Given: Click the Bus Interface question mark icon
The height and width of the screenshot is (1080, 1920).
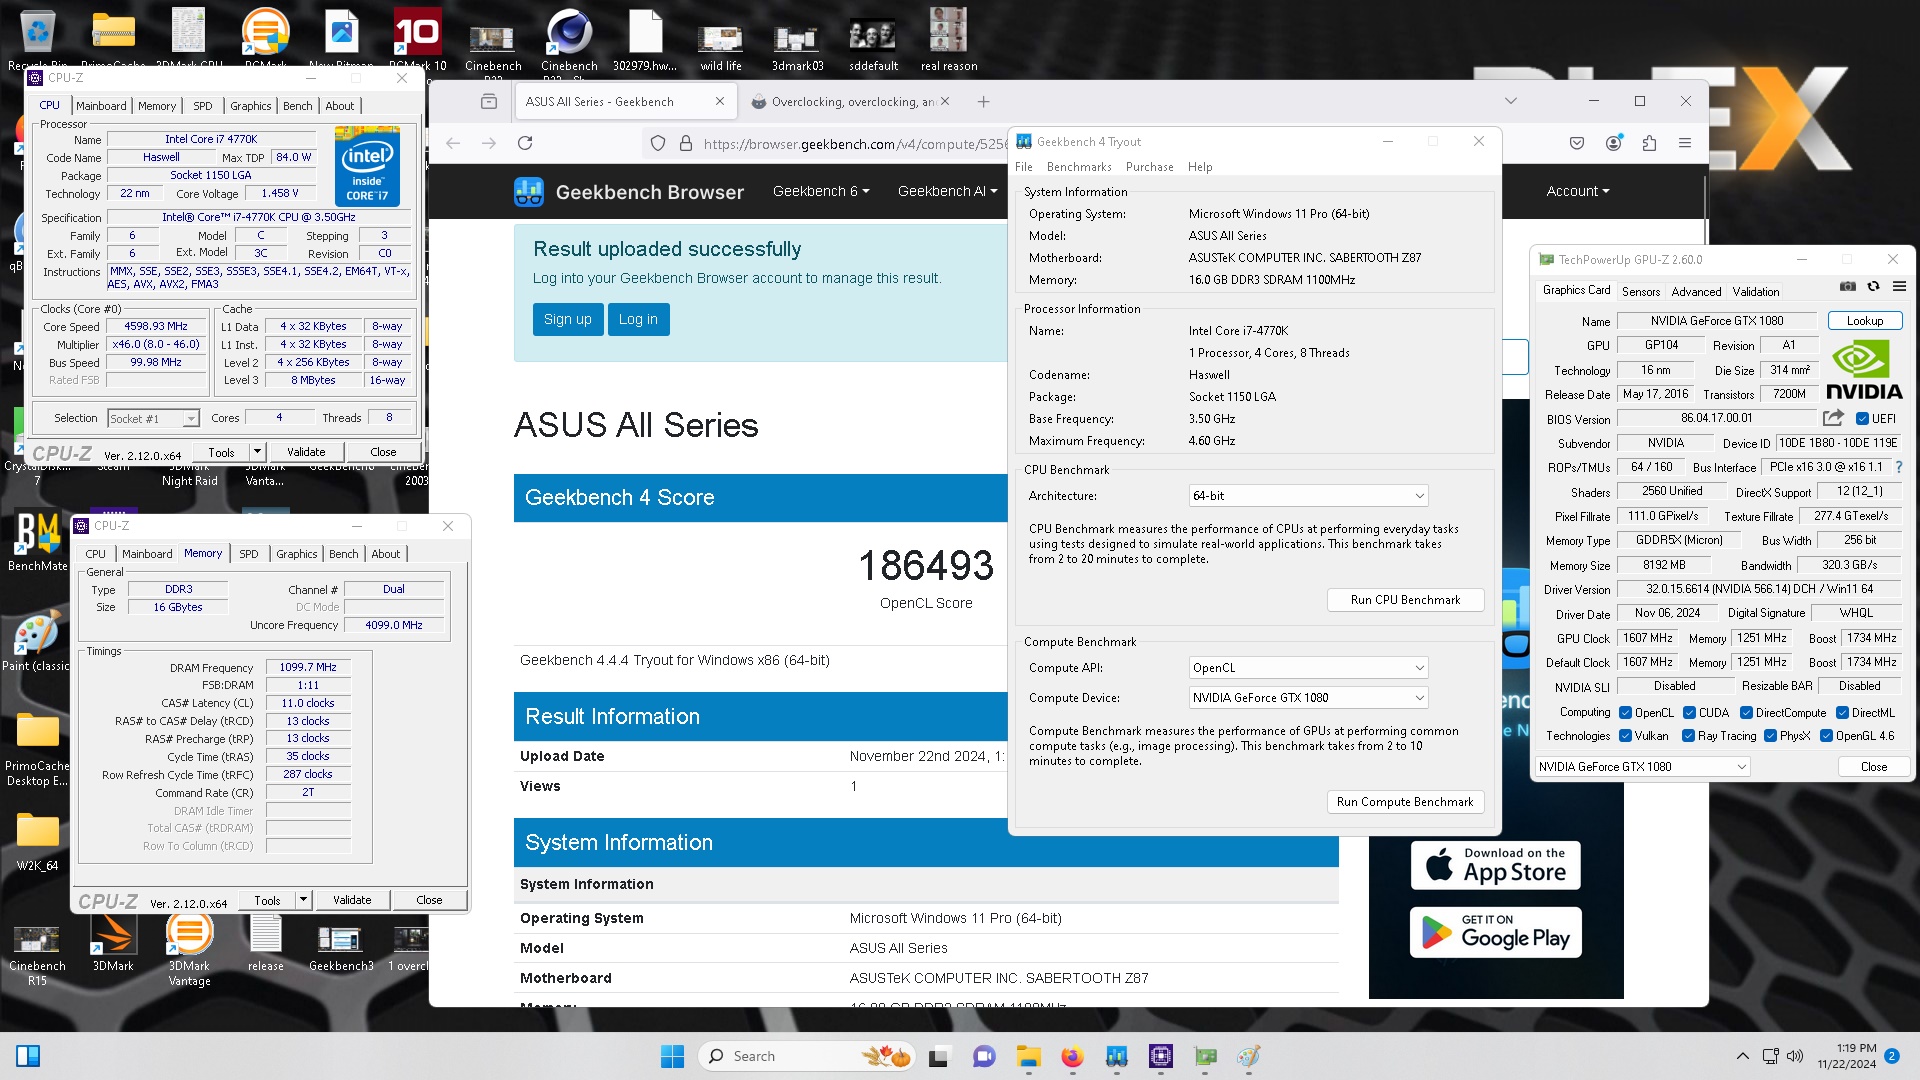Looking at the screenshot, I should point(1899,467).
